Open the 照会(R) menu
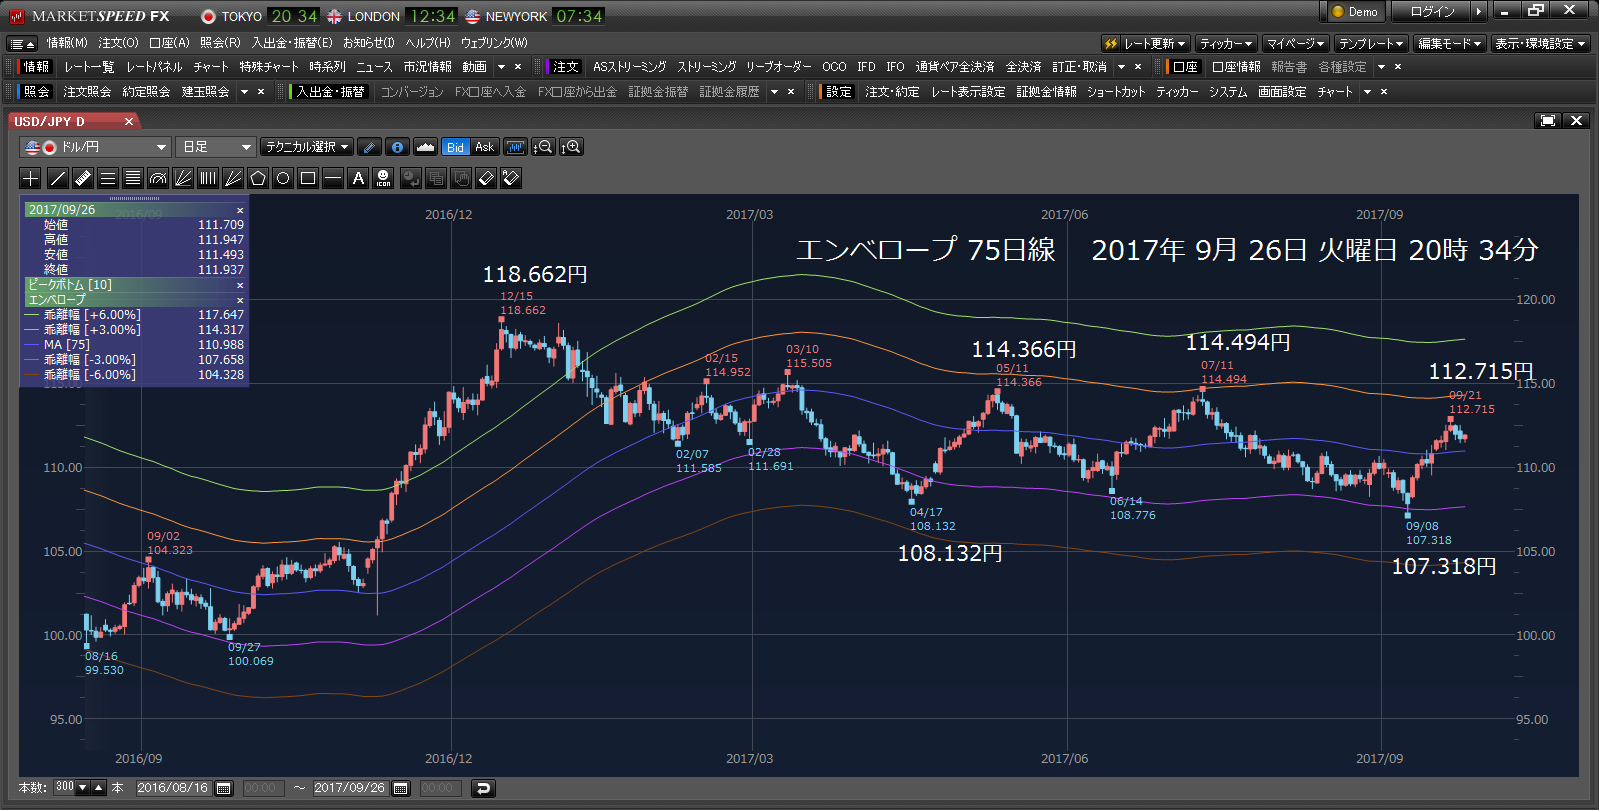The width and height of the screenshot is (1599, 810). 220,43
